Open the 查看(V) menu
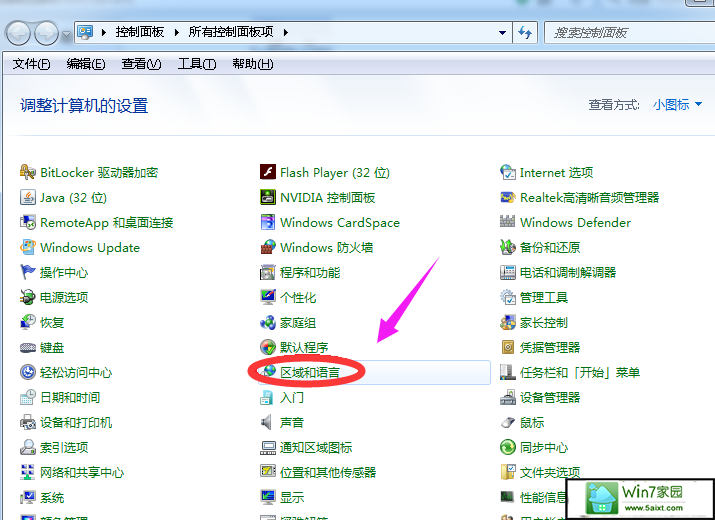The width and height of the screenshot is (715, 520). [x=141, y=64]
